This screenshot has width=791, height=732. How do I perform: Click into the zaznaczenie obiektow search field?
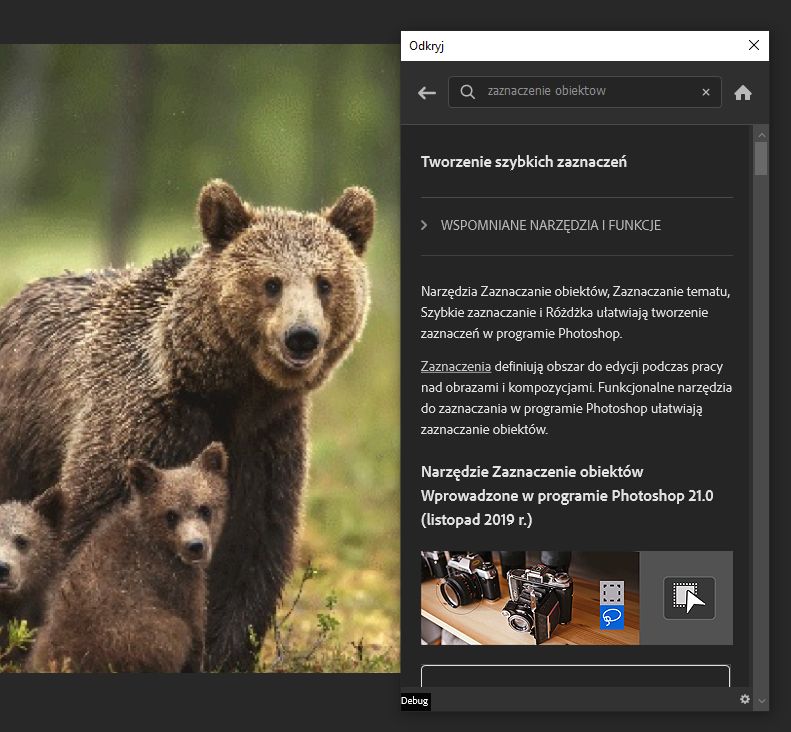(x=585, y=92)
